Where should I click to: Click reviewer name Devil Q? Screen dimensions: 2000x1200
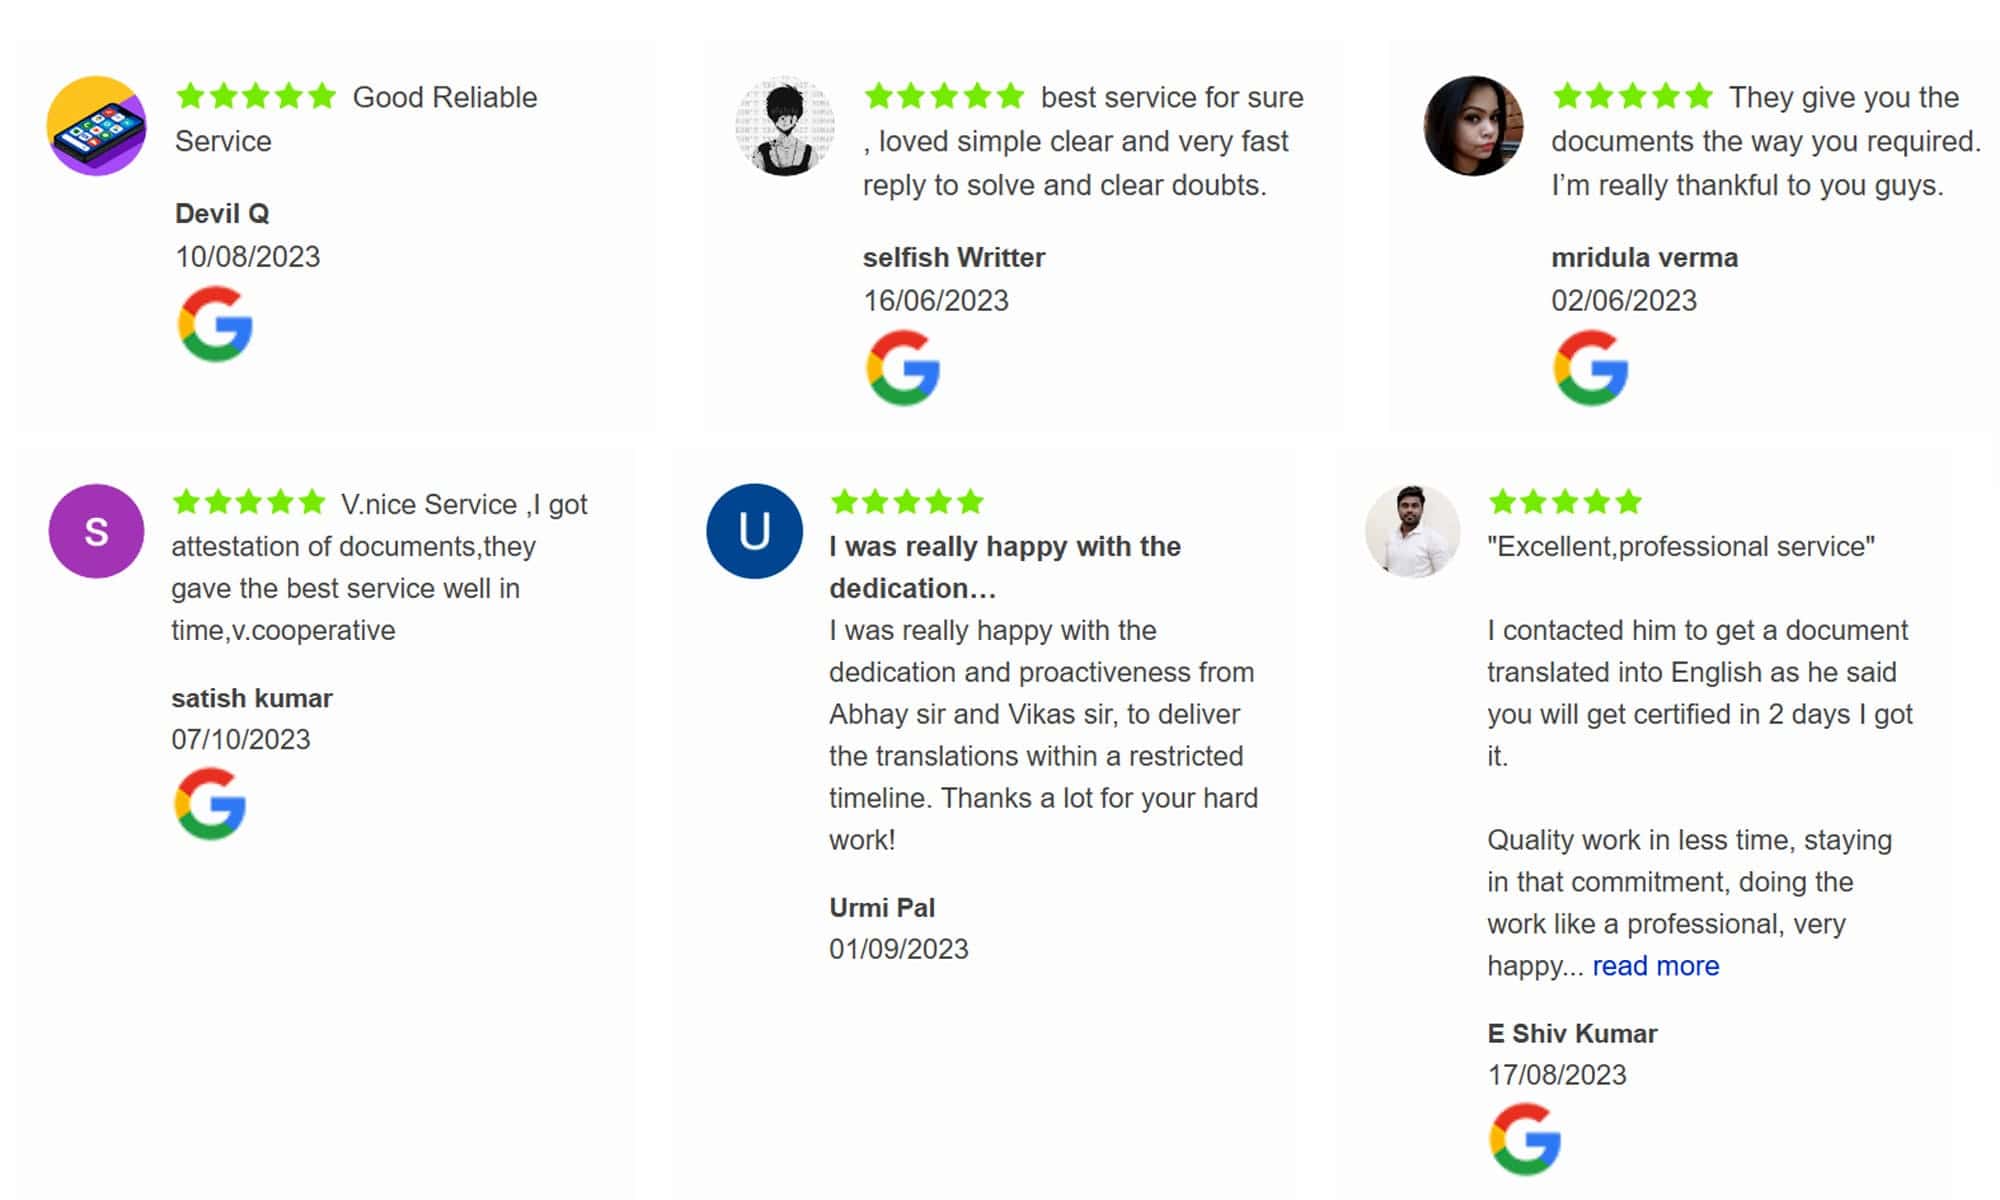[222, 213]
